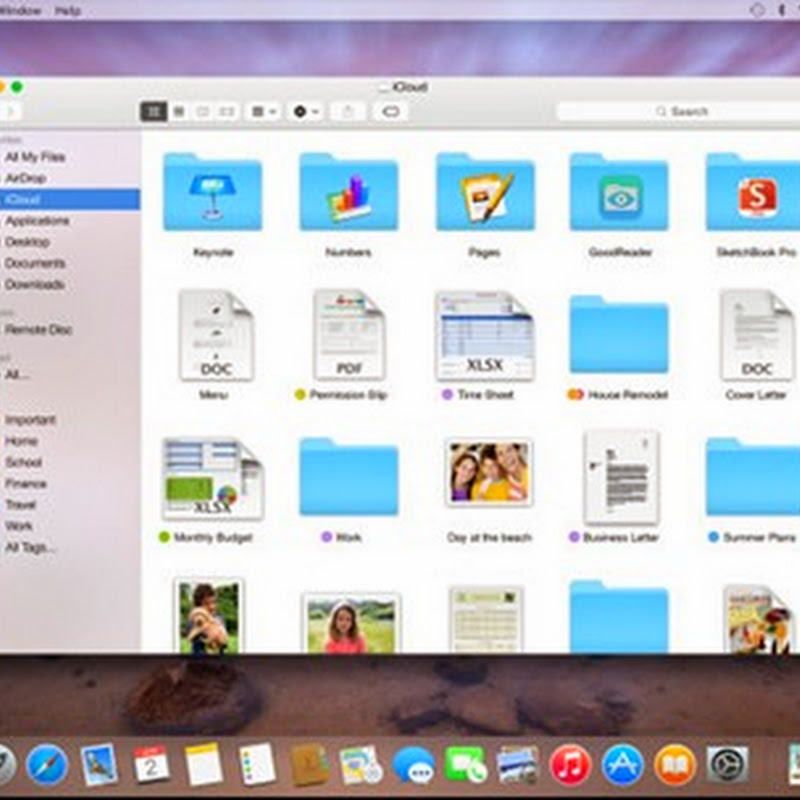The width and height of the screenshot is (800, 800).
Task: Expand All Tags in the sidebar
Action: [x=30, y=547]
